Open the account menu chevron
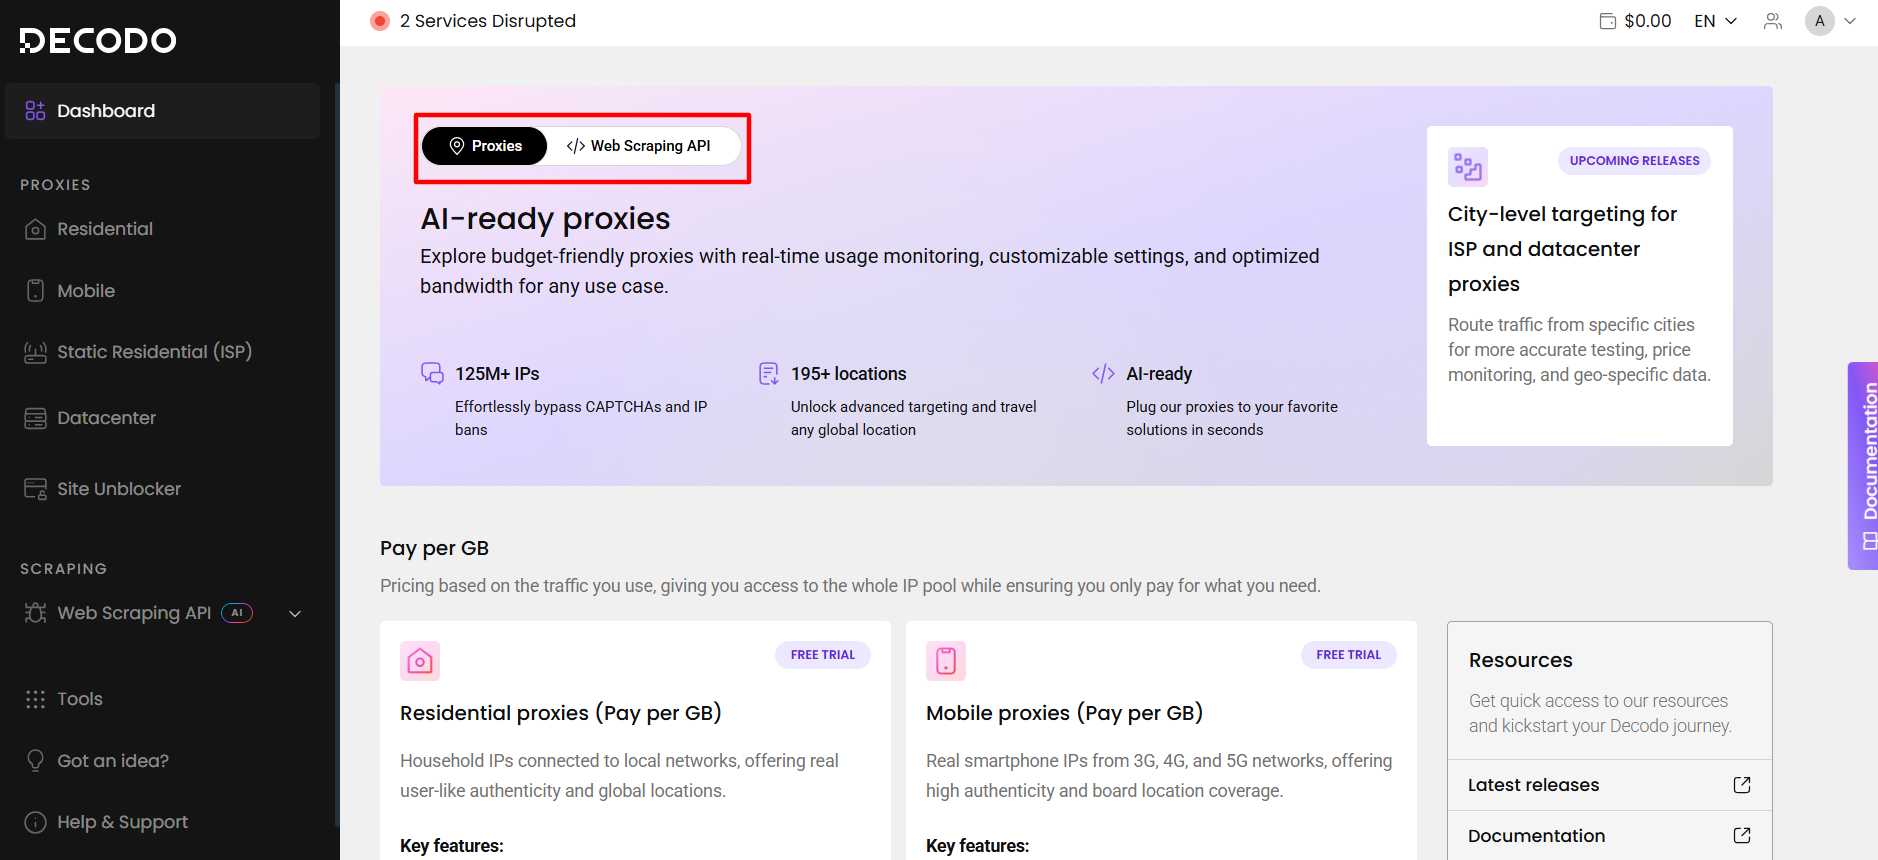Image resolution: width=1878 pixels, height=860 pixels. tap(1850, 21)
